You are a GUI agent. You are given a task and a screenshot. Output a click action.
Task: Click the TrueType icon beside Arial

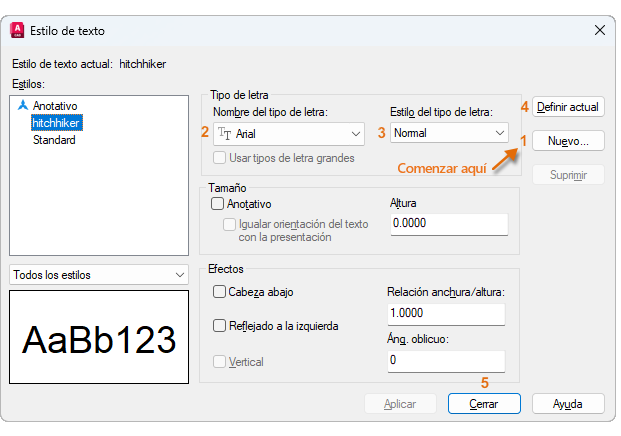coord(224,132)
